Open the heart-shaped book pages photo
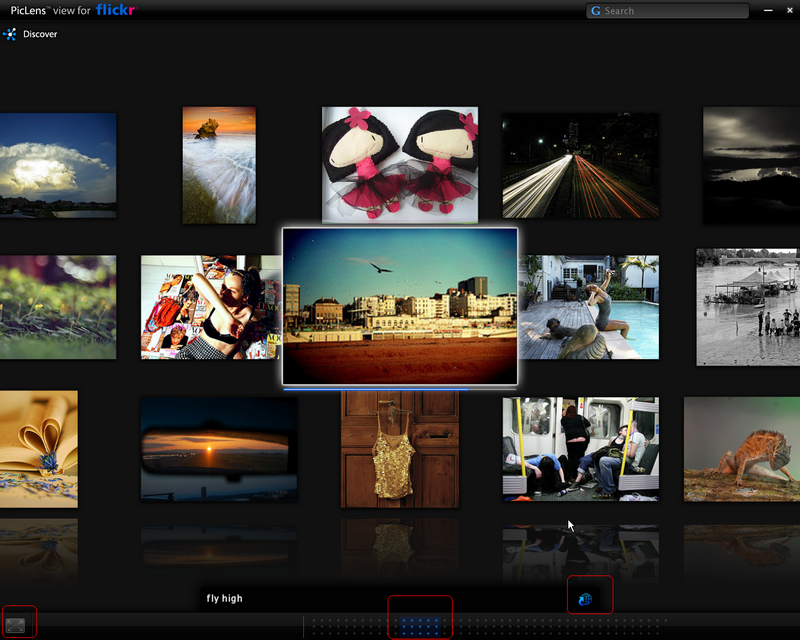Viewport: 800px width, 640px height. point(38,449)
